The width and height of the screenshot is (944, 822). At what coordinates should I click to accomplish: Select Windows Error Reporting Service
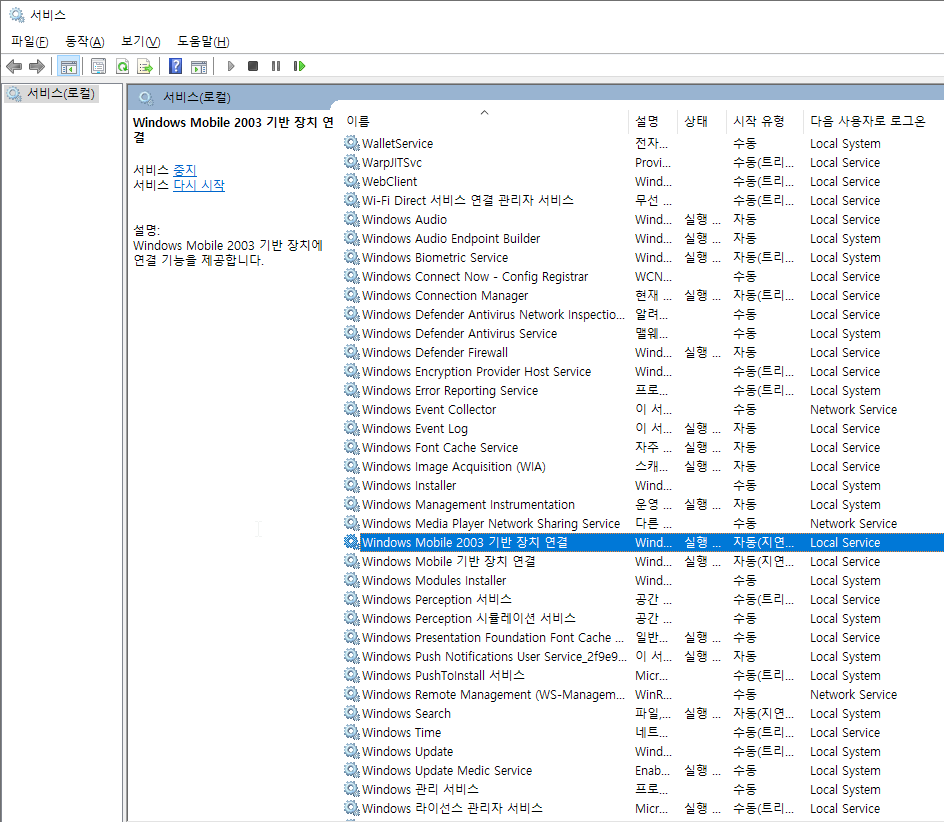[x=450, y=390]
